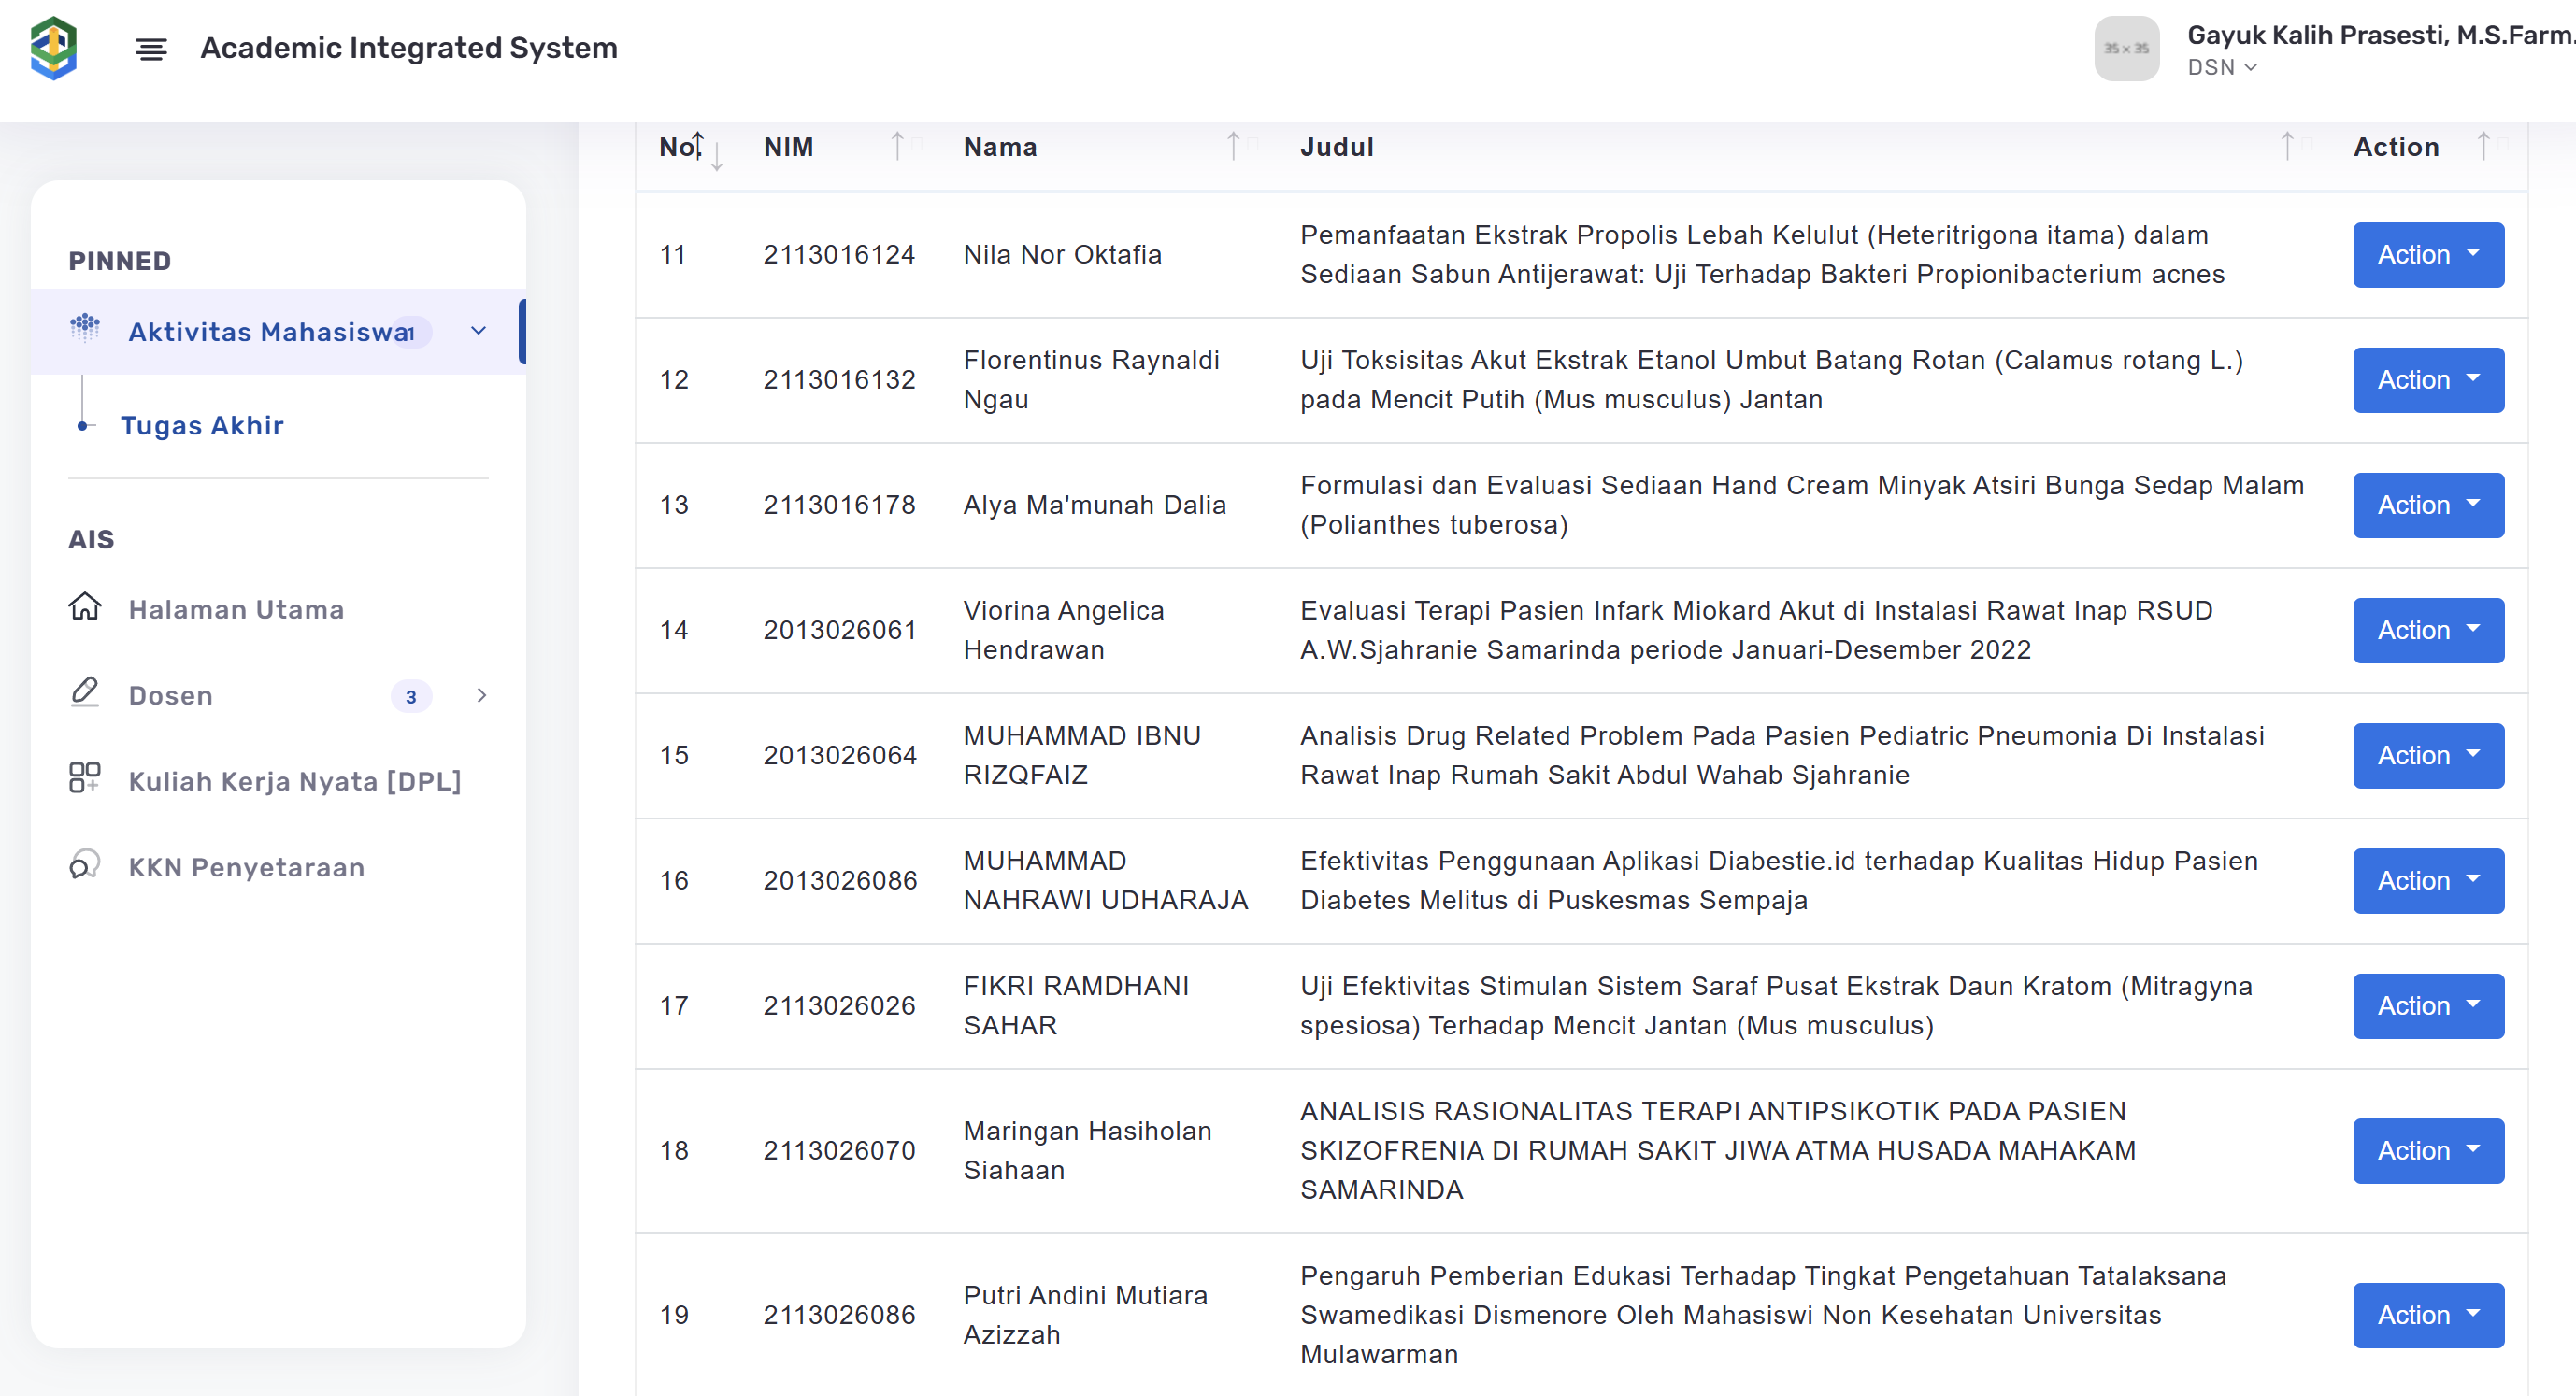Open Action dropdown for Putri Andini Mutiara Azizzah
Viewport: 2576px width, 1396px height.
point(2428,1315)
